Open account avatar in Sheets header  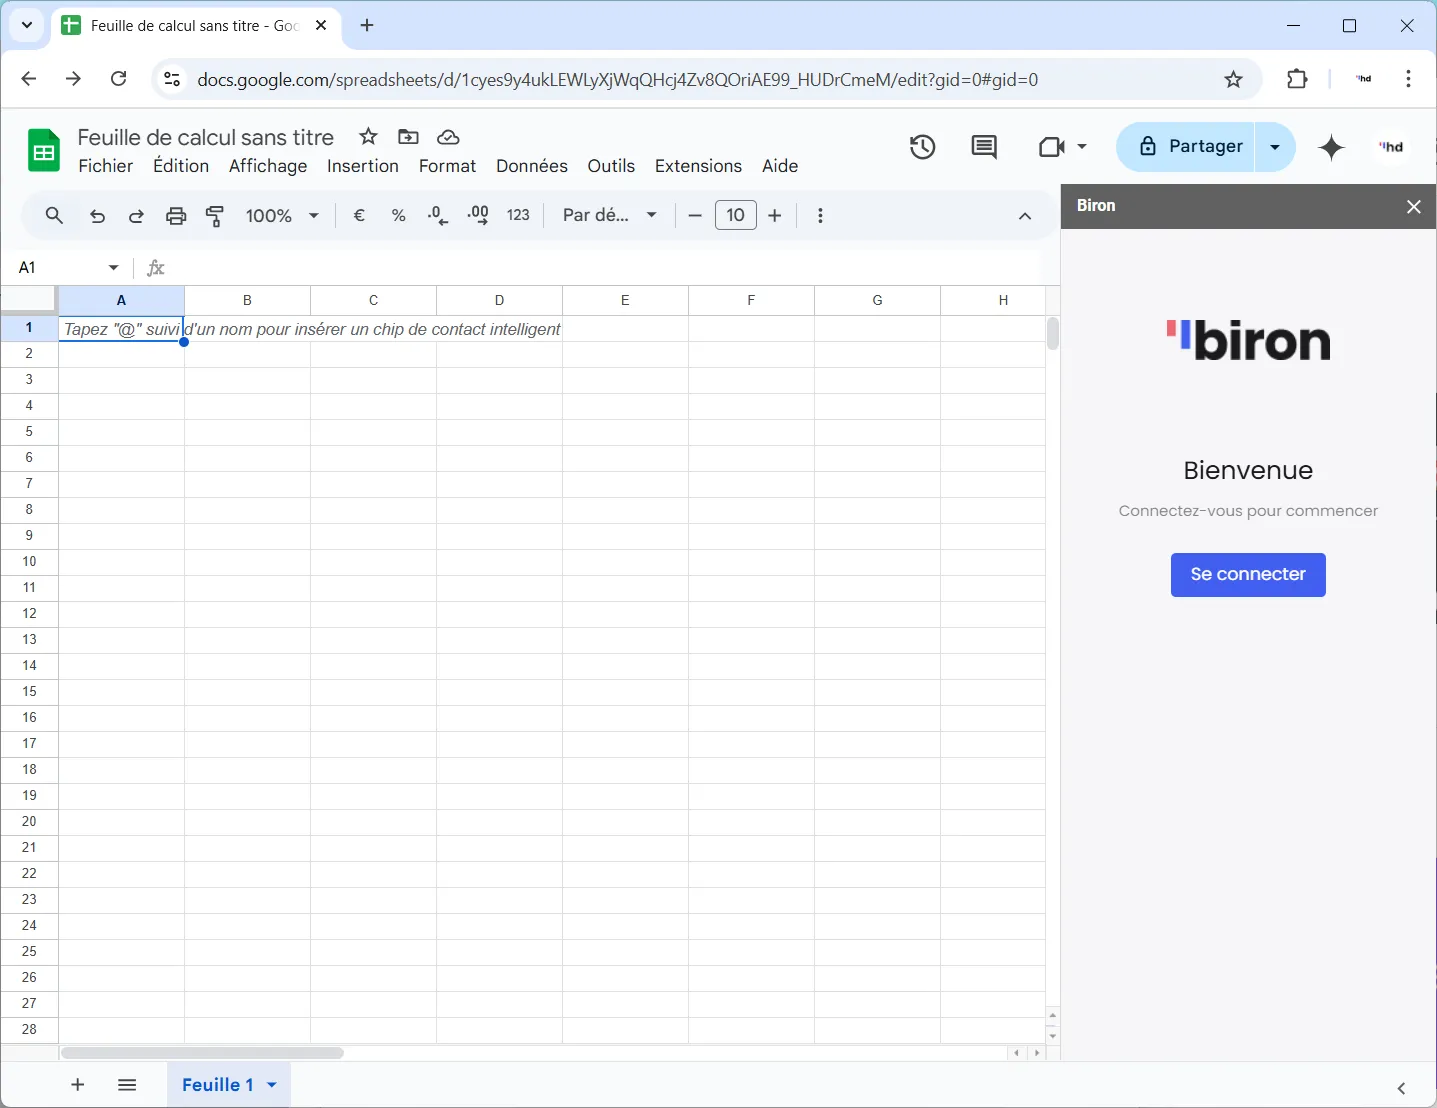click(1391, 147)
